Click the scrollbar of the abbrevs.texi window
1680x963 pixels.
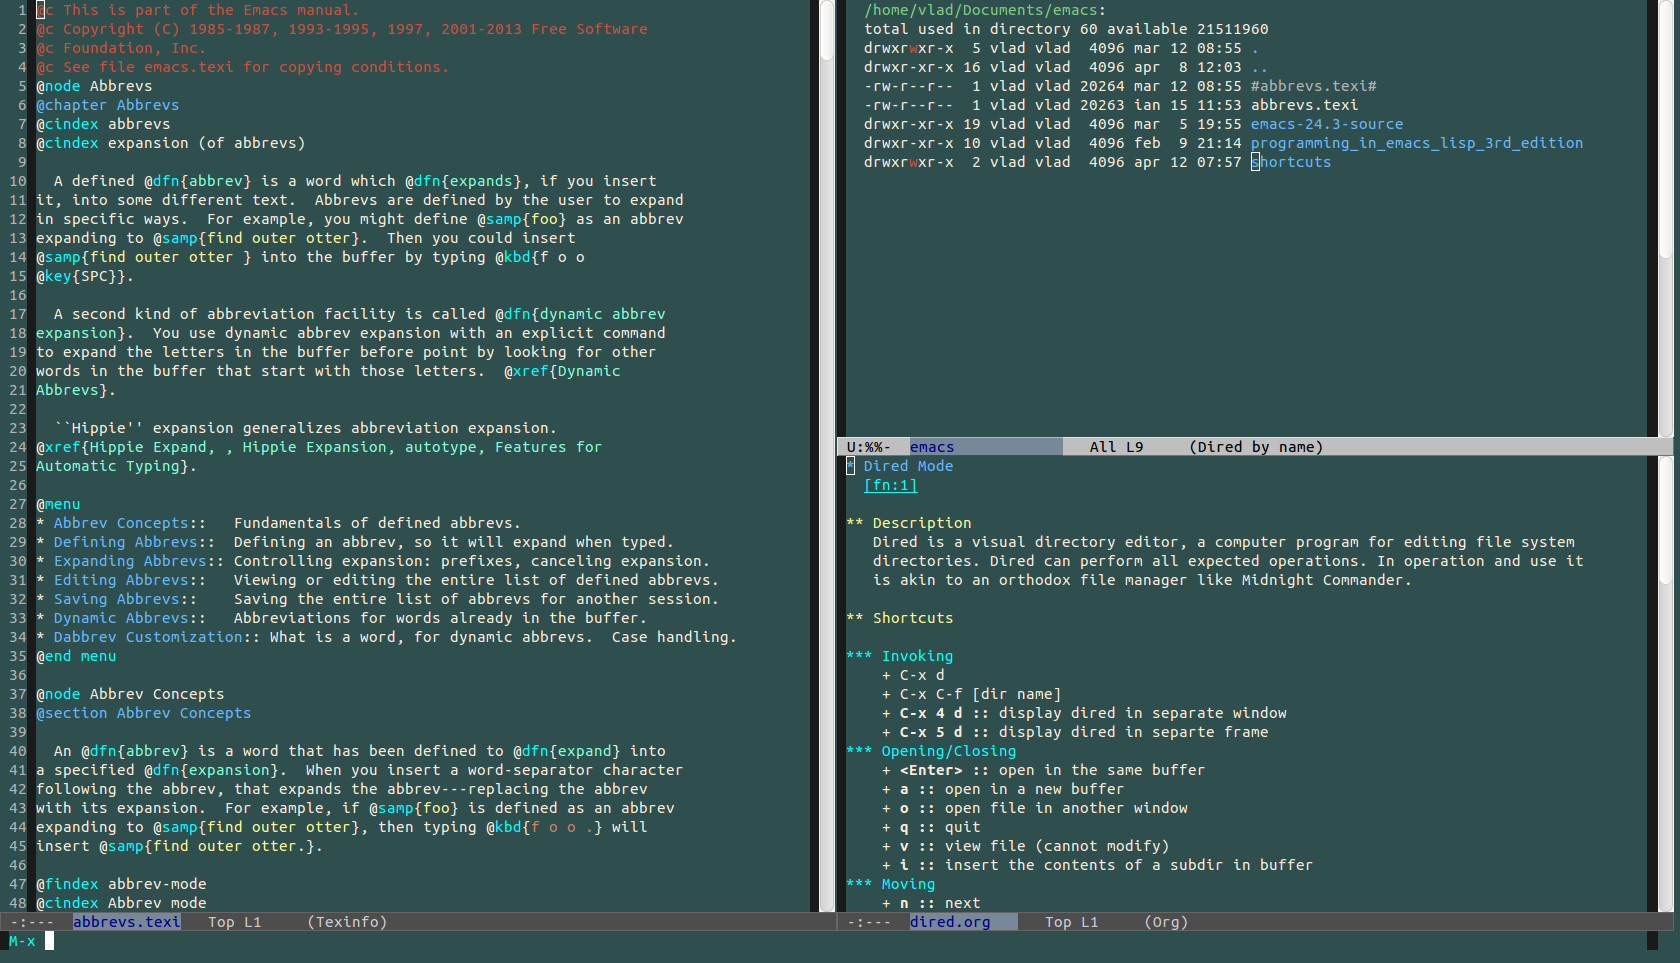pyautogui.click(x=827, y=455)
